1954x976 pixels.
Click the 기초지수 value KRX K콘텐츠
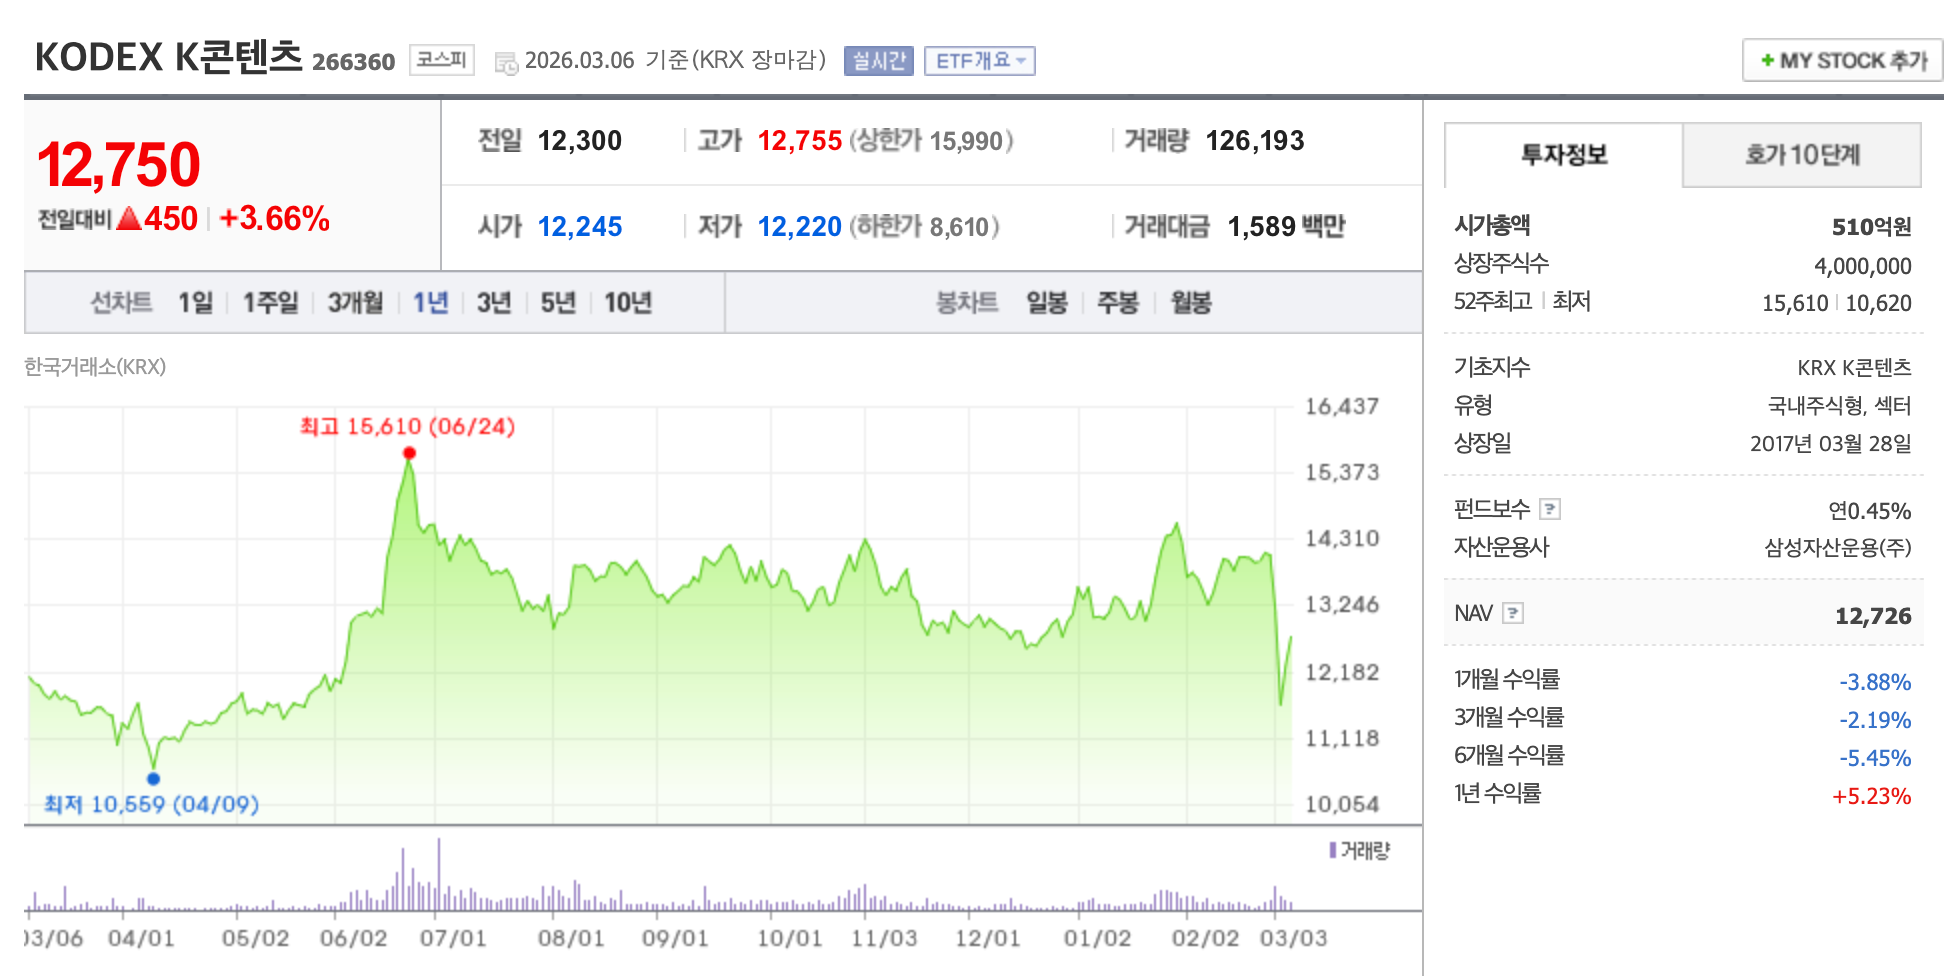[1854, 368]
